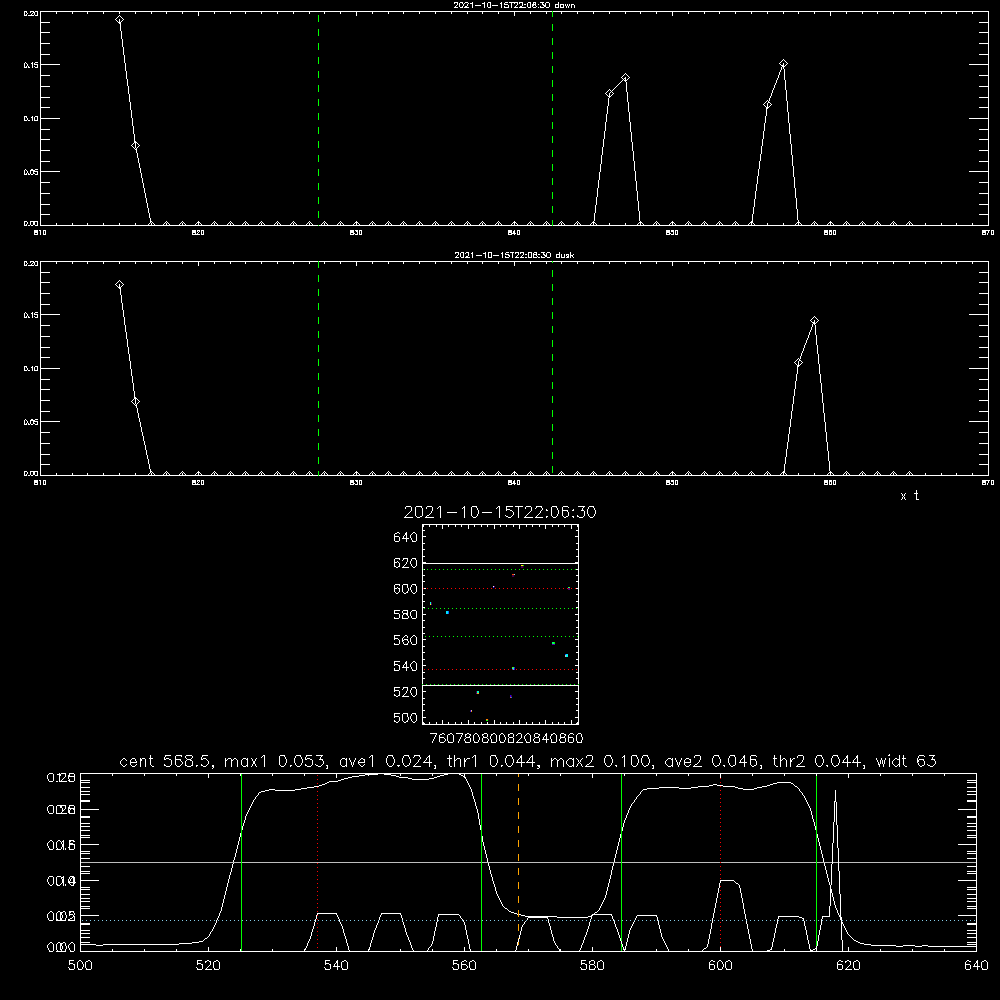Viewport: 1000px width, 1000px height.
Task: Select the highest diamond marker in dawn plot
Action: 119,20
